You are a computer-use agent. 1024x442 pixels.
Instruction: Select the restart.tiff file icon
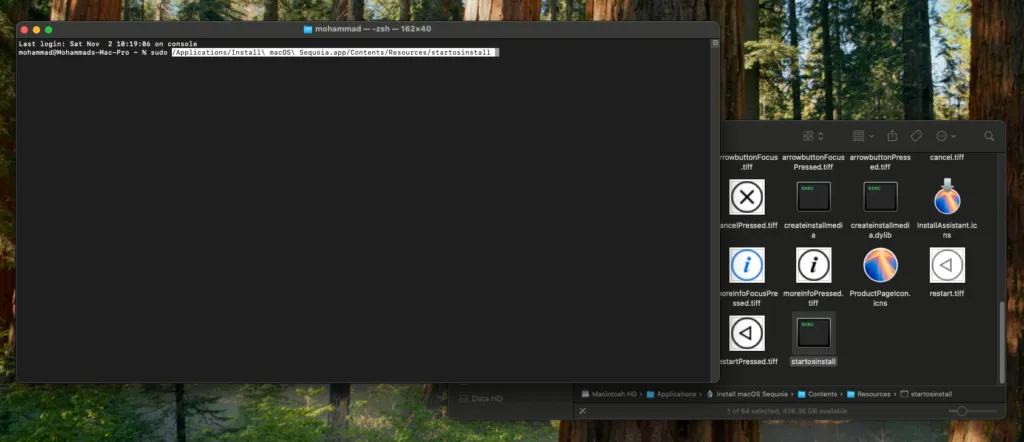point(947,264)
